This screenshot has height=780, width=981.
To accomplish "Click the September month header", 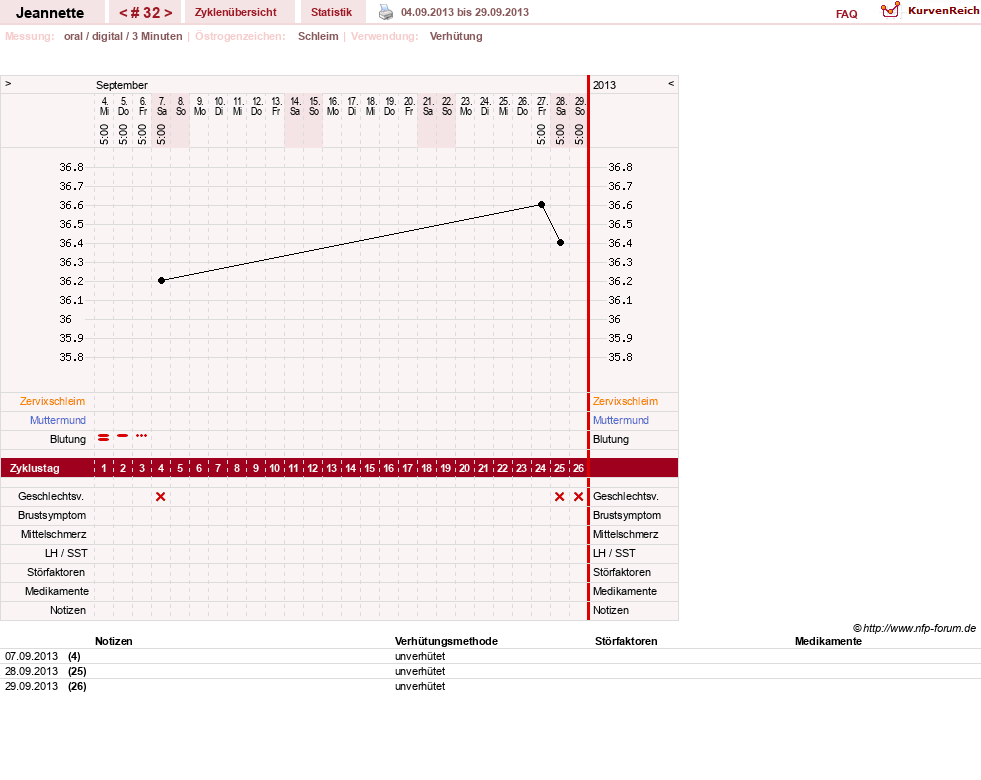I will point(122,85).
